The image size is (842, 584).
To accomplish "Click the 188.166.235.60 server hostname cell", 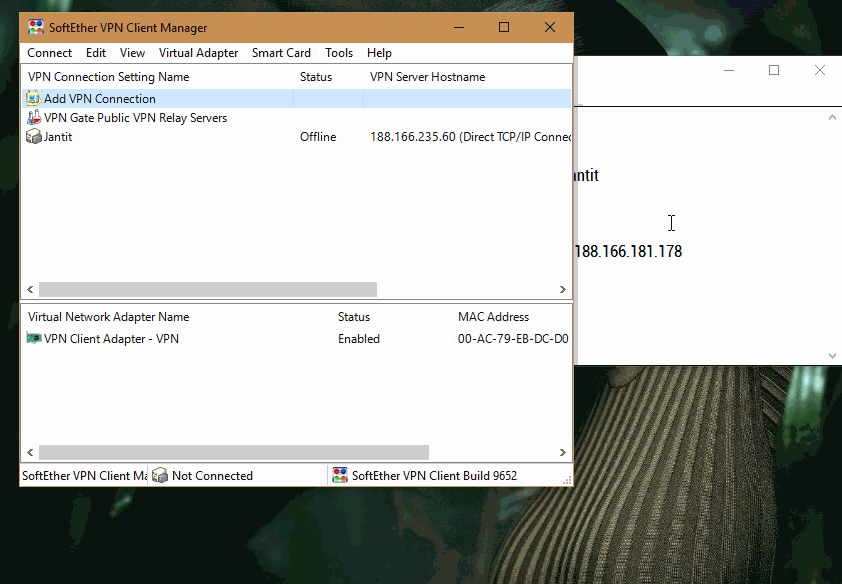I will (470, 137).
